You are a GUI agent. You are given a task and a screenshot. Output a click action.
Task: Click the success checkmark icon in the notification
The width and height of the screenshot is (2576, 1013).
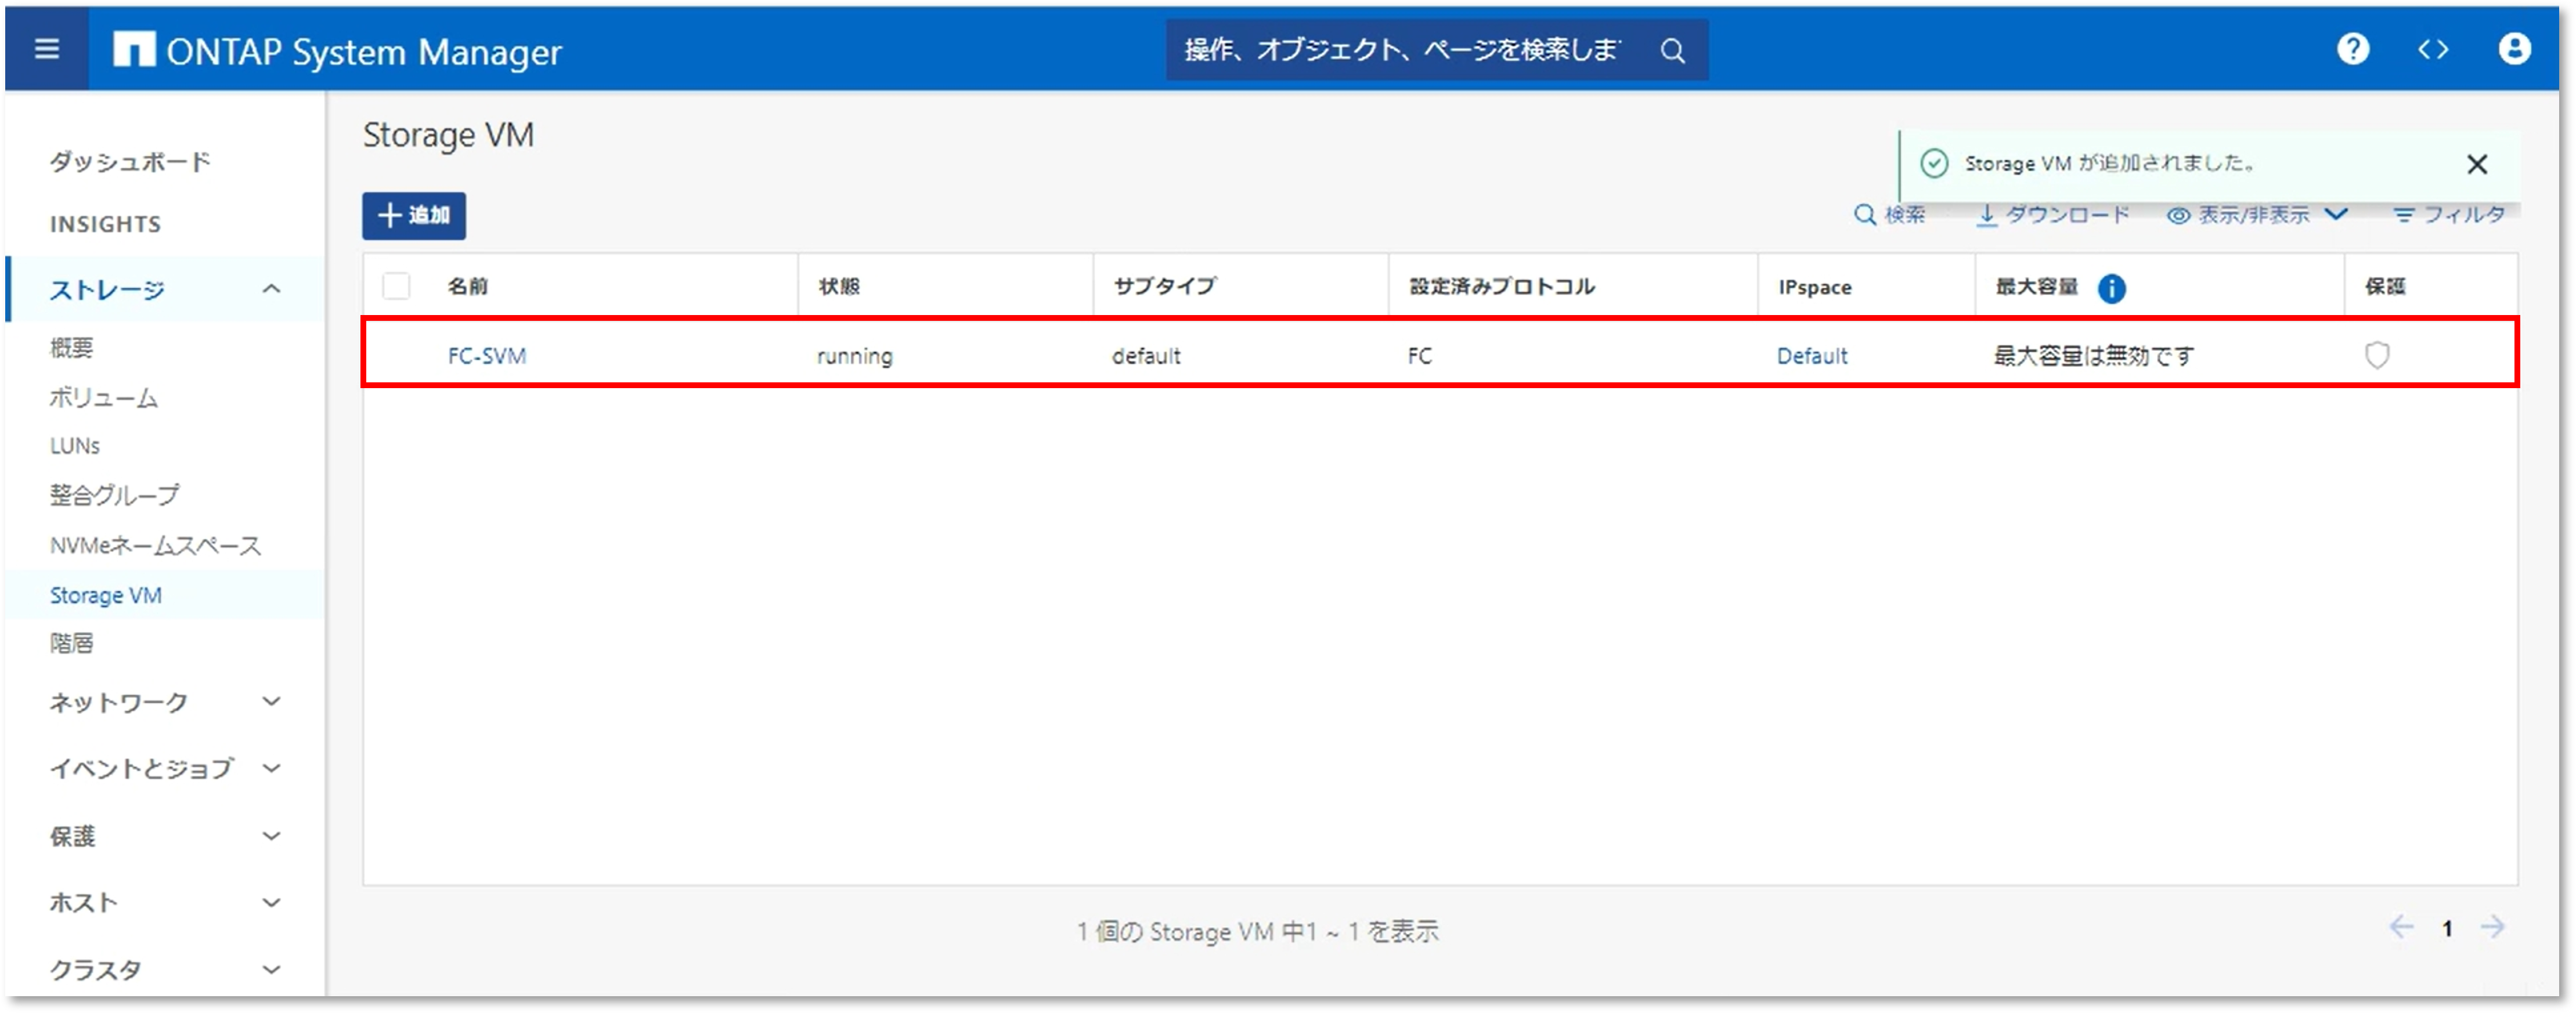[1933, 164]
